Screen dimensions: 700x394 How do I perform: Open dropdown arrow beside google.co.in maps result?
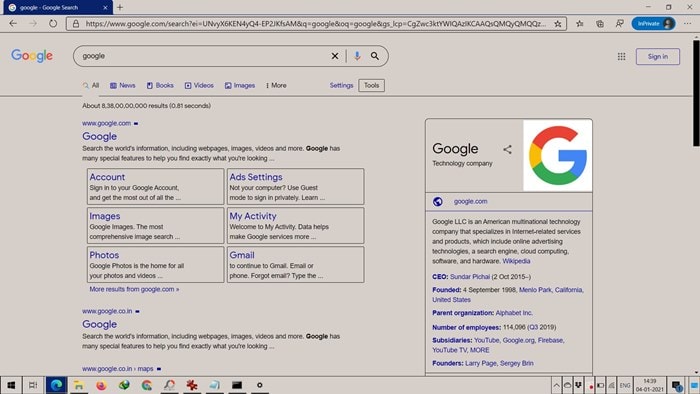159,369
